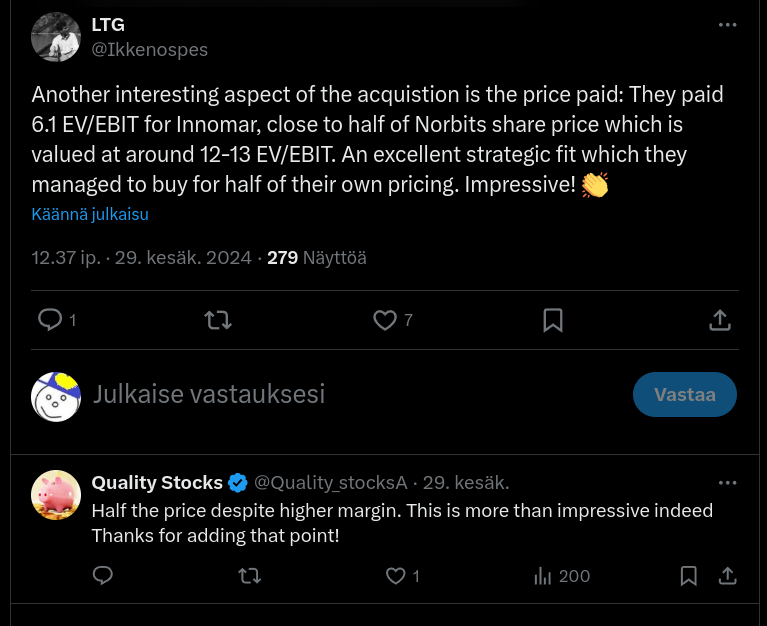Bookmark the Quality Stocks reply
The image size is (767, 626).
click(x=688, y=576)
